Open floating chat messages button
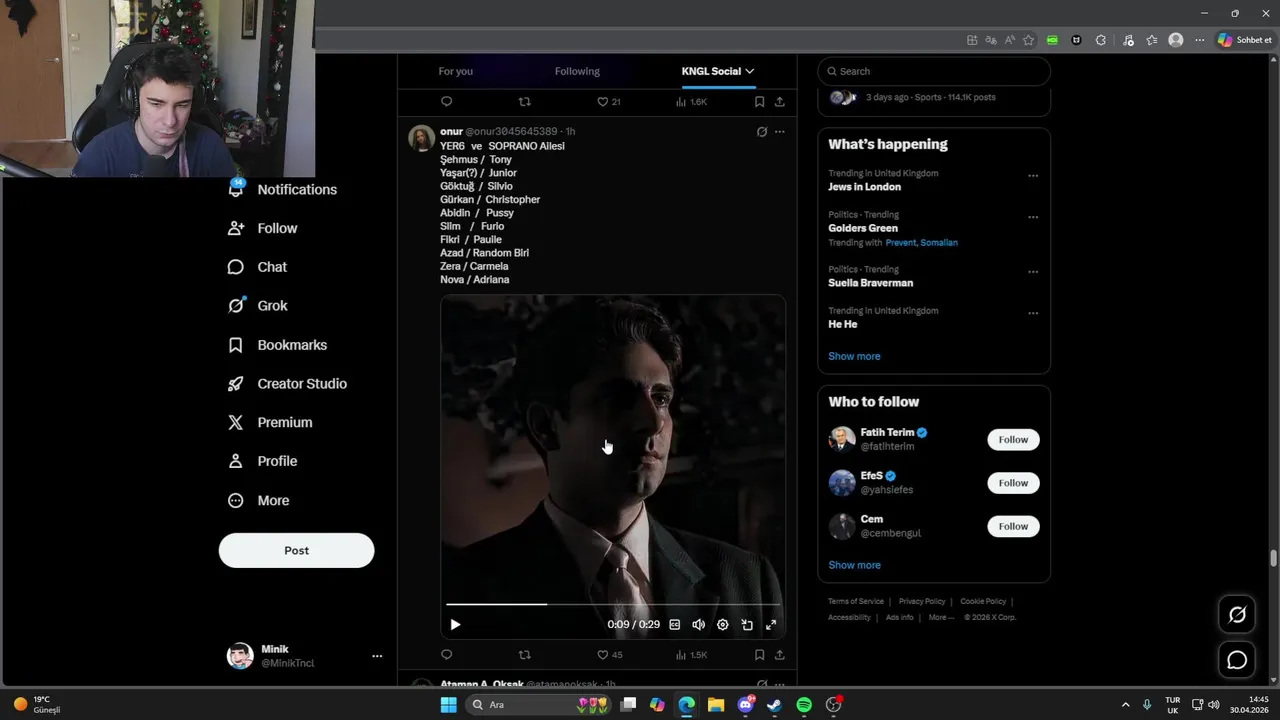Image resolution: width=1280 pixels, height=720 pixels. pyautogui.click(x=1237, y=660)
